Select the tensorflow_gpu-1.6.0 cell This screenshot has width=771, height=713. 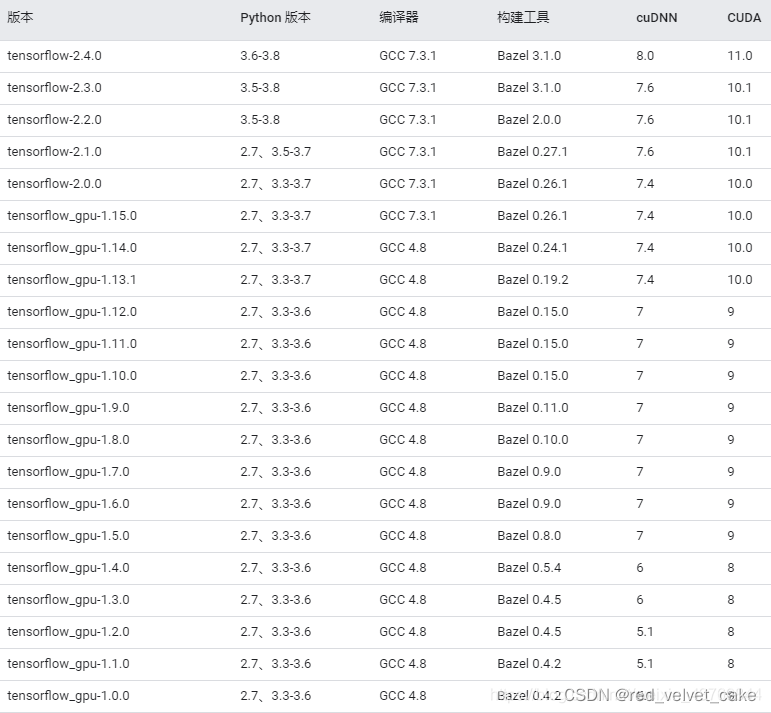click(x=68, y=504)
